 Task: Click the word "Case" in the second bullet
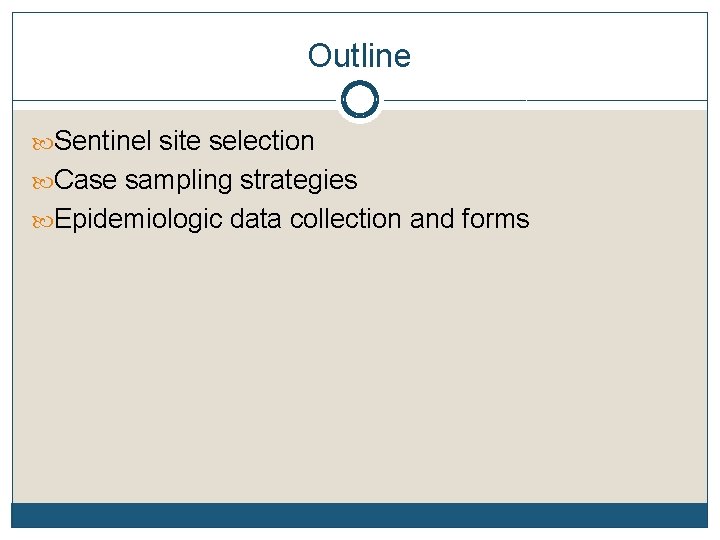coord(85,181)
